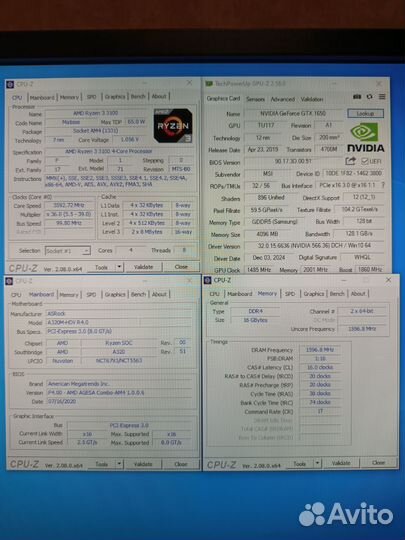
Task: Click Validate in top-left CPU-Z window
Action: pos(143,267)
